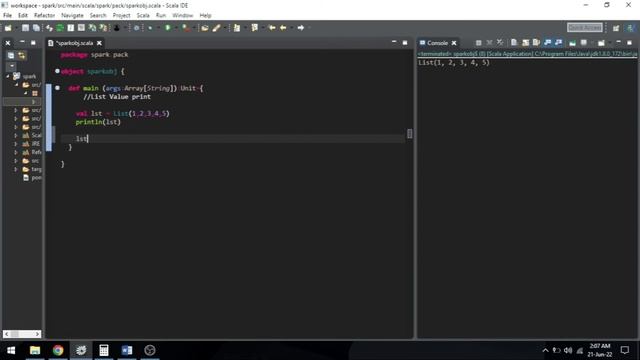Screen dimensions: 640x360
Task: Click the Last Edit Location arrow icon
Action: click(272, 28)
